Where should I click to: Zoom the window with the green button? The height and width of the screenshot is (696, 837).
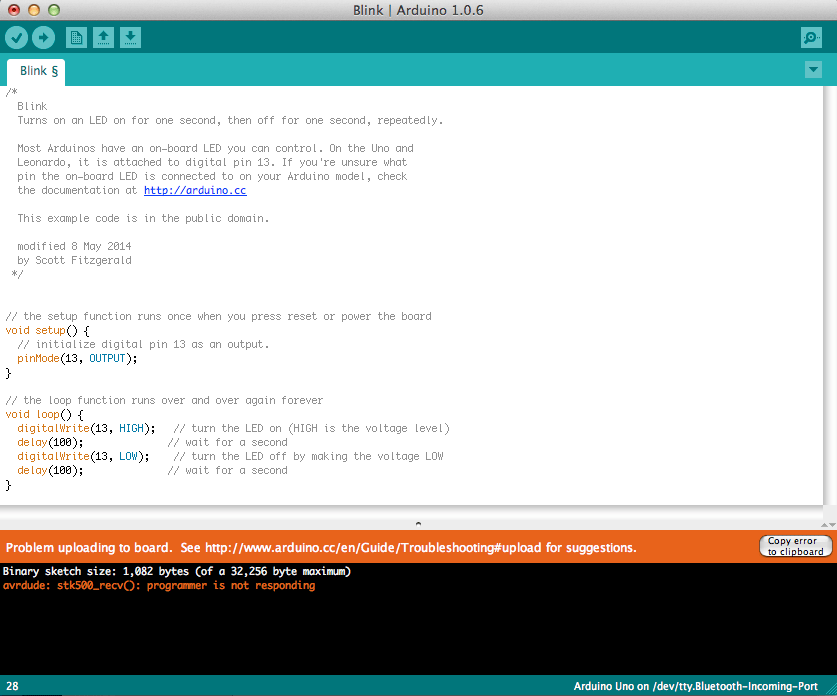(x=54, y=10)
